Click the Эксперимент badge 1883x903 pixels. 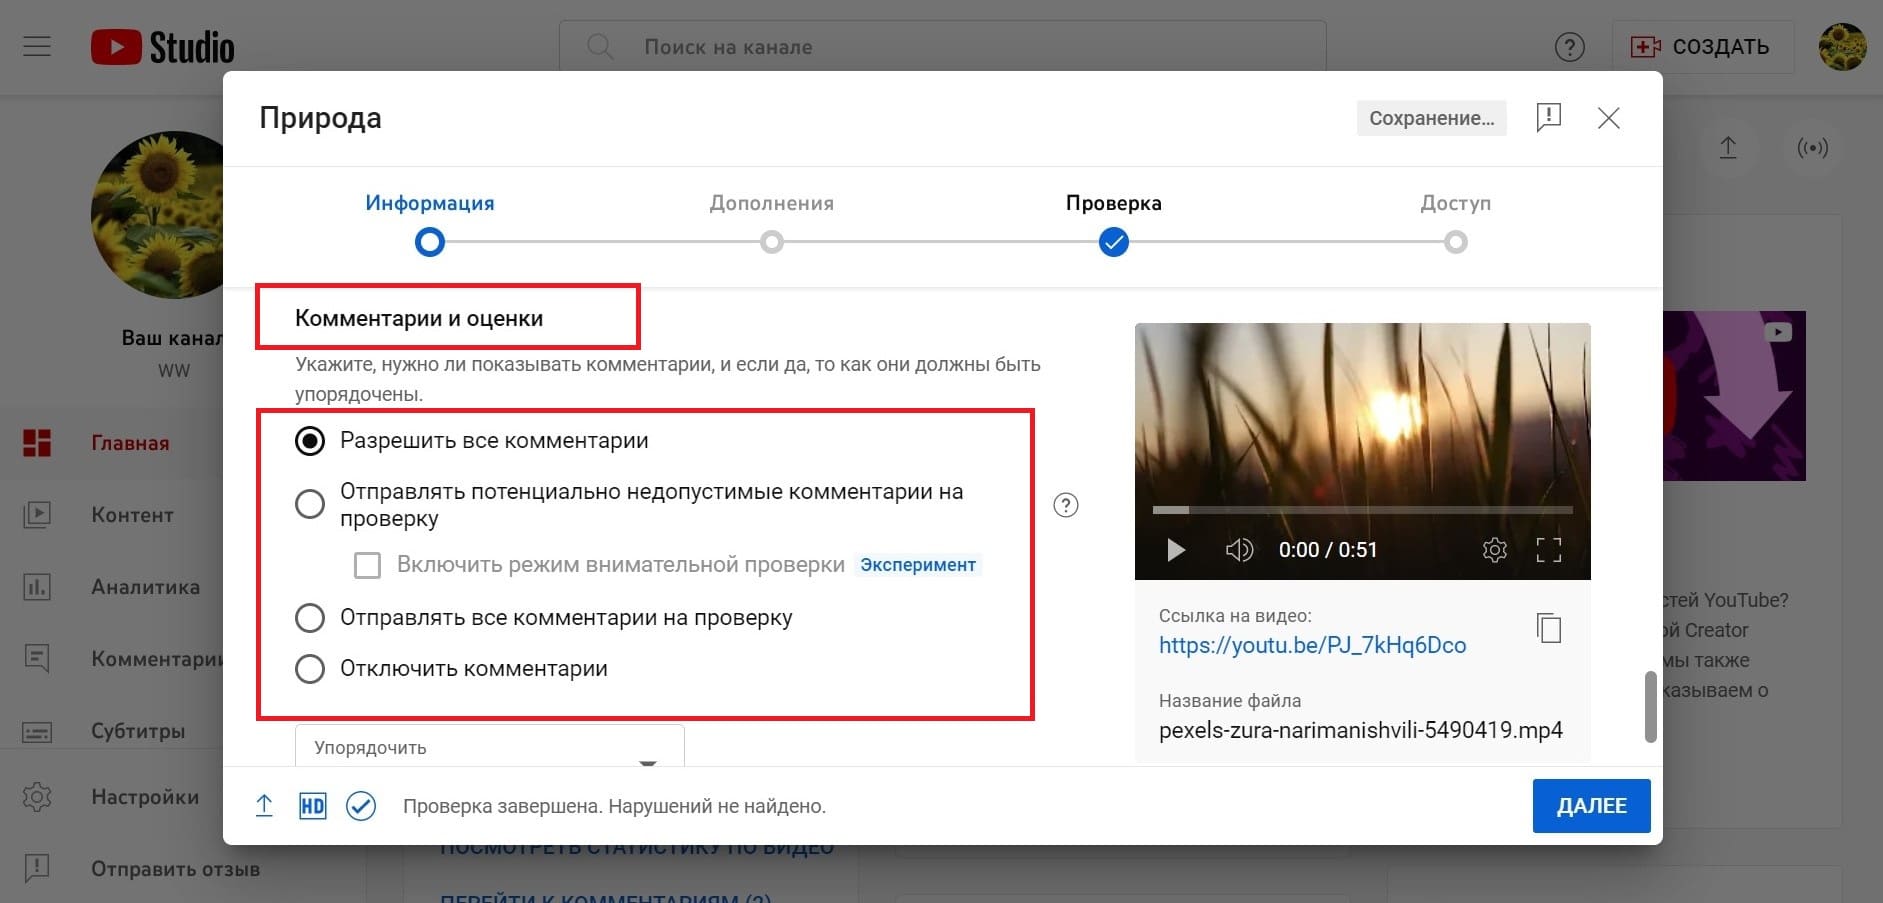(x=918, y=565)
